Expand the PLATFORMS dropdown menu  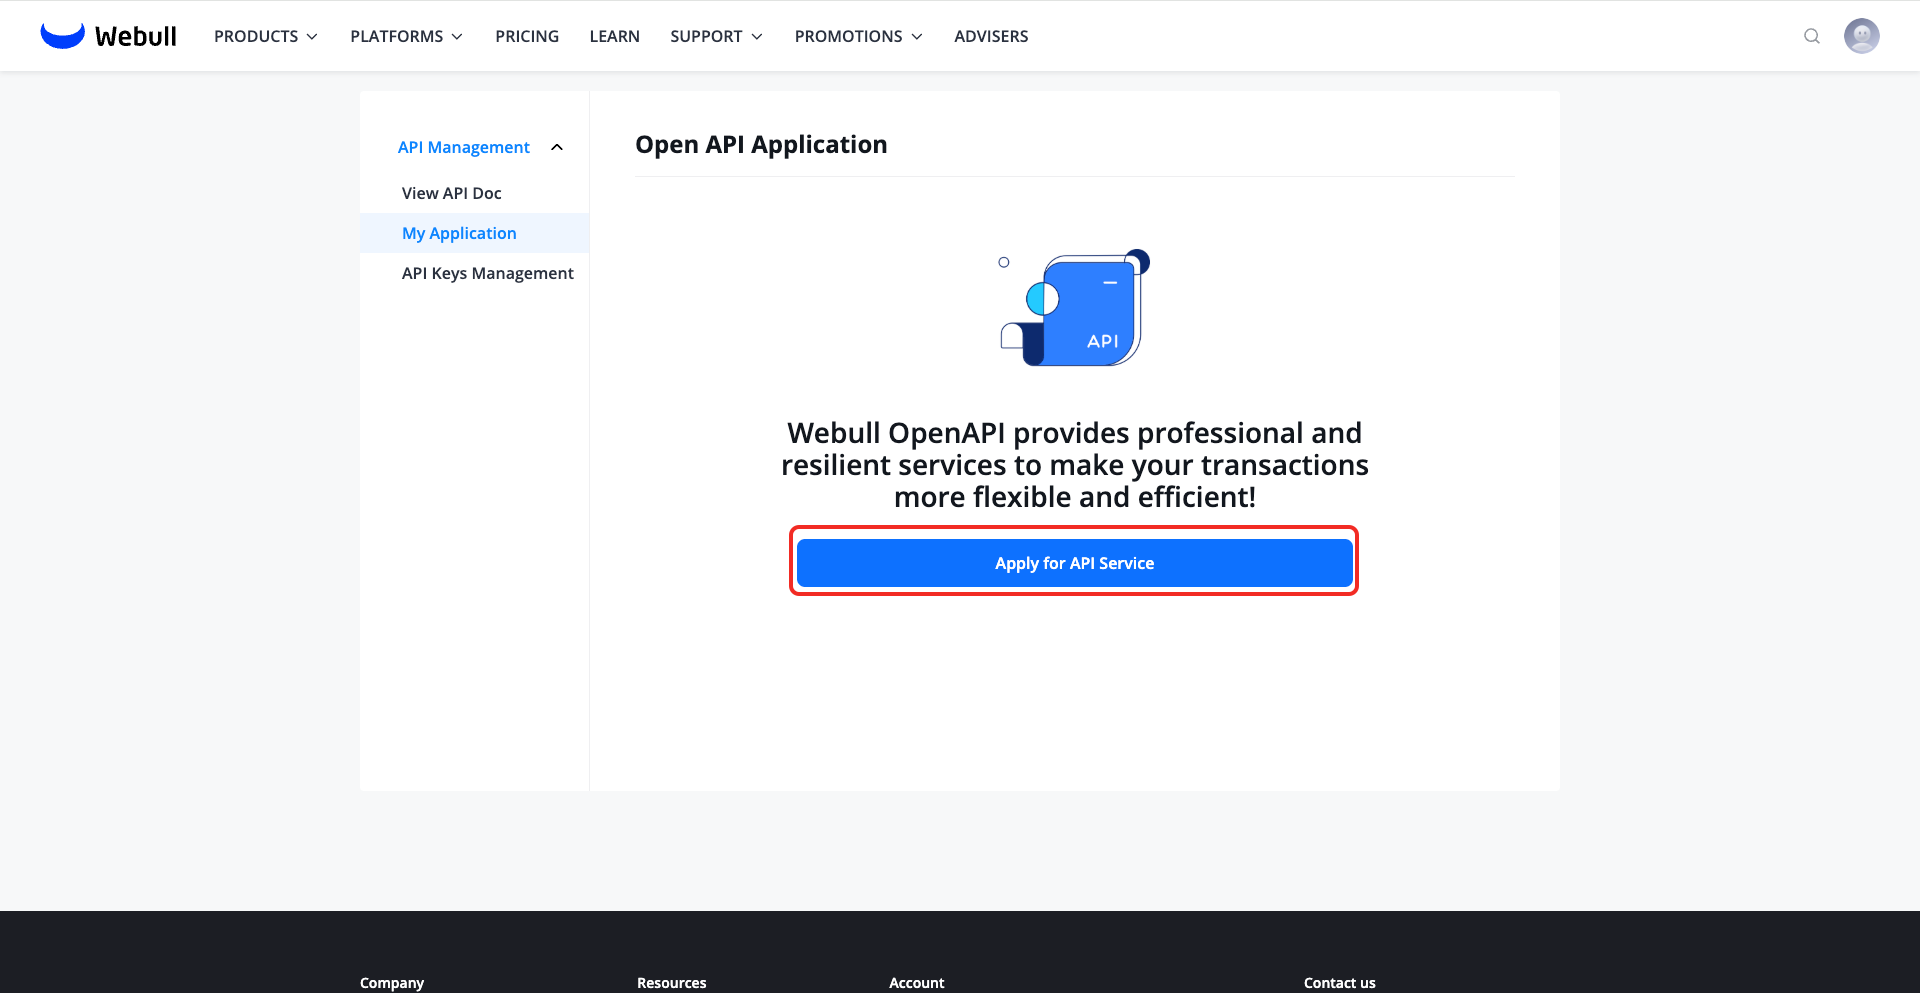click(406, 36)
